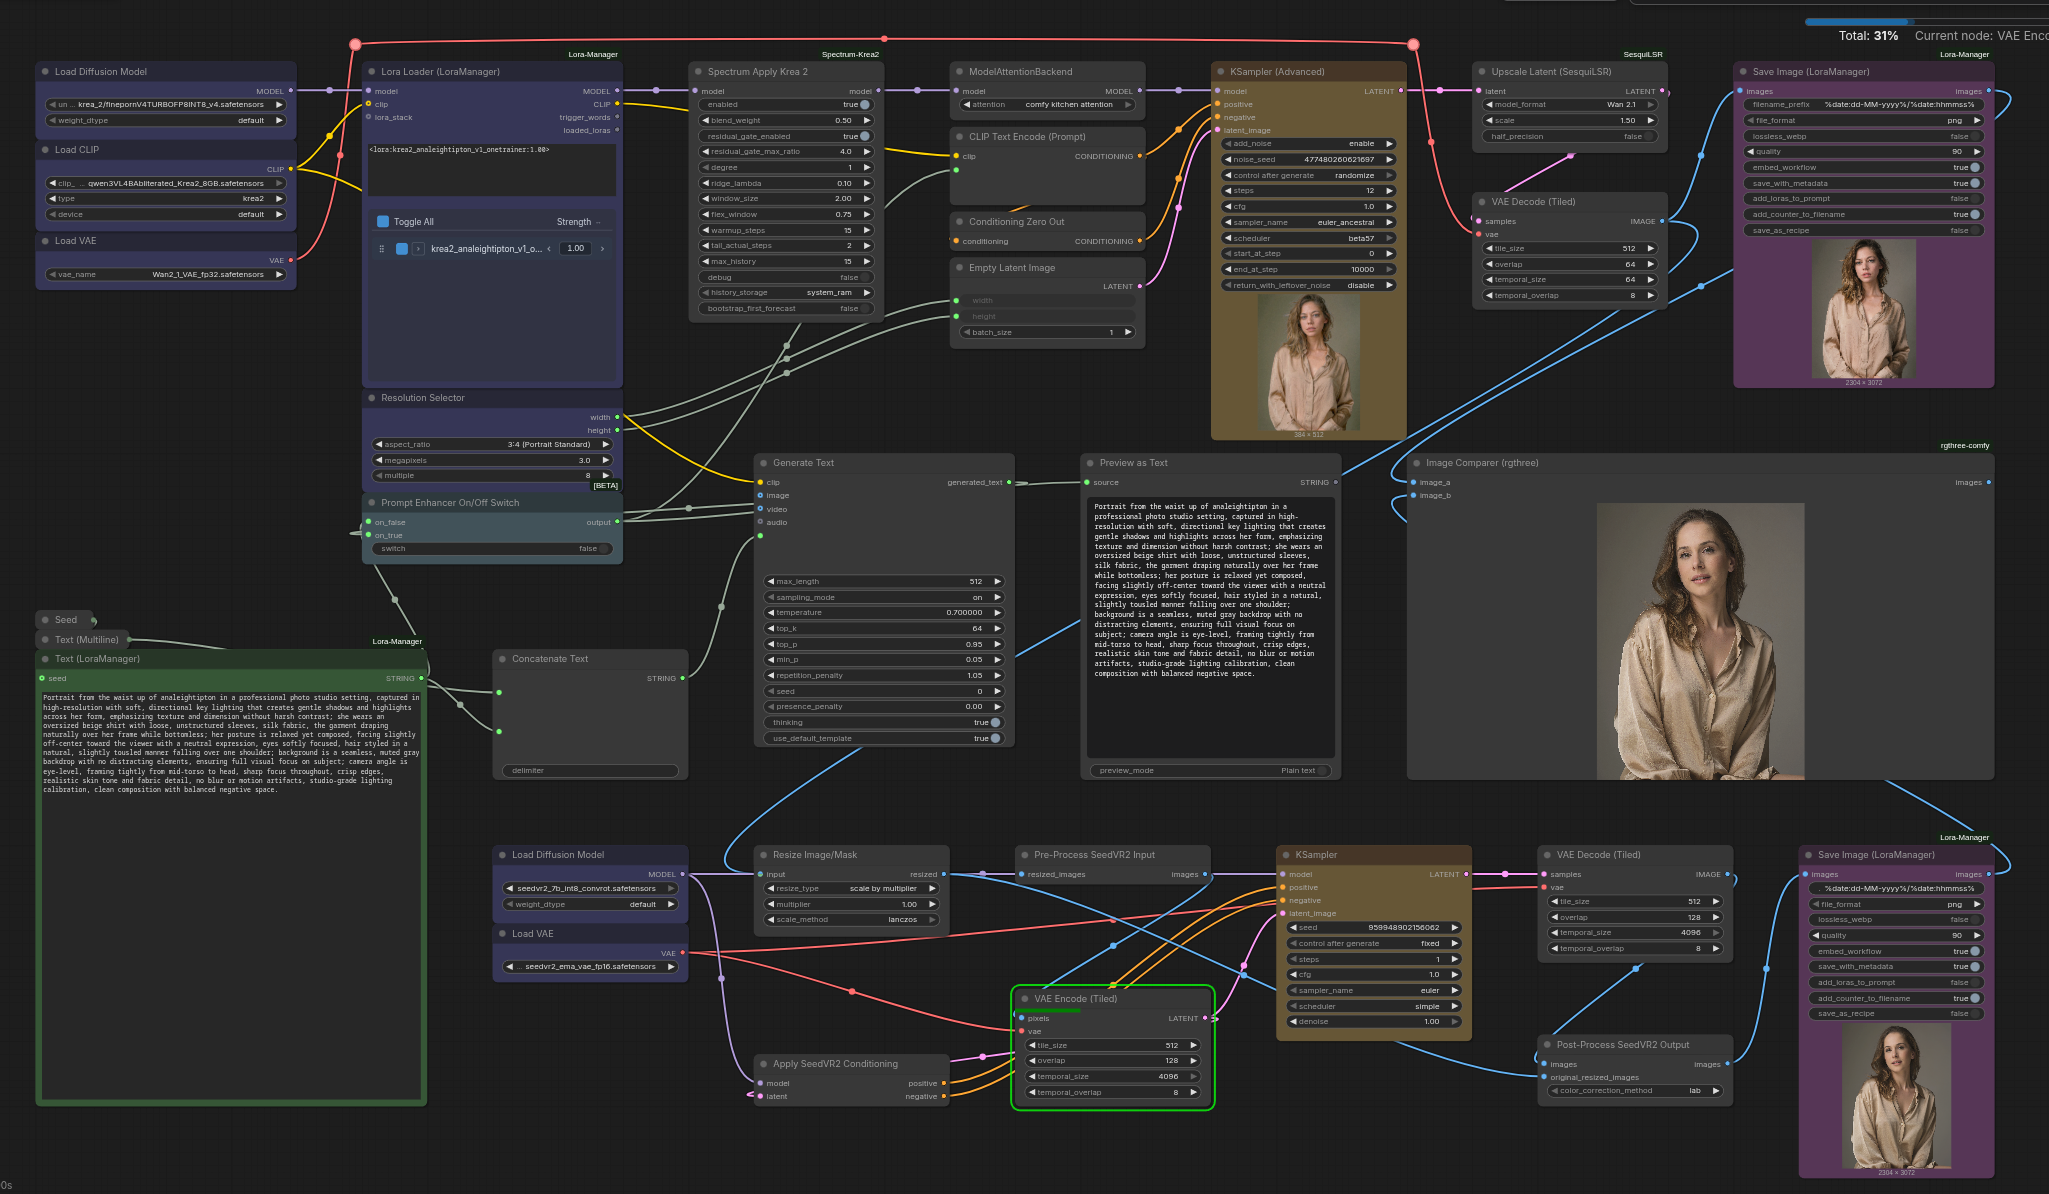Collapse the Spectrum Apply Krea 2 node dot
The height and width of the screenshot is (1194, 2049).
[698, 72]
